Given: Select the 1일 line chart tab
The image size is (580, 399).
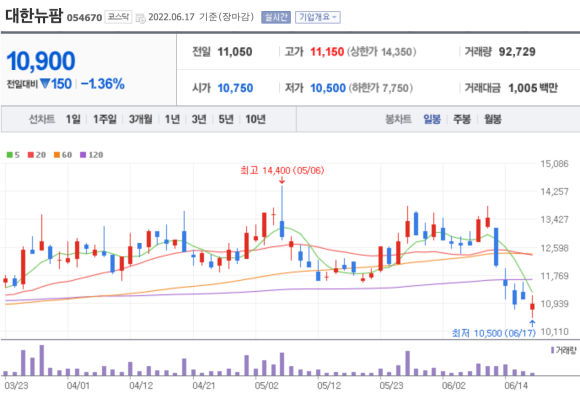Looking at the screenshot, I should pos(73,119).
